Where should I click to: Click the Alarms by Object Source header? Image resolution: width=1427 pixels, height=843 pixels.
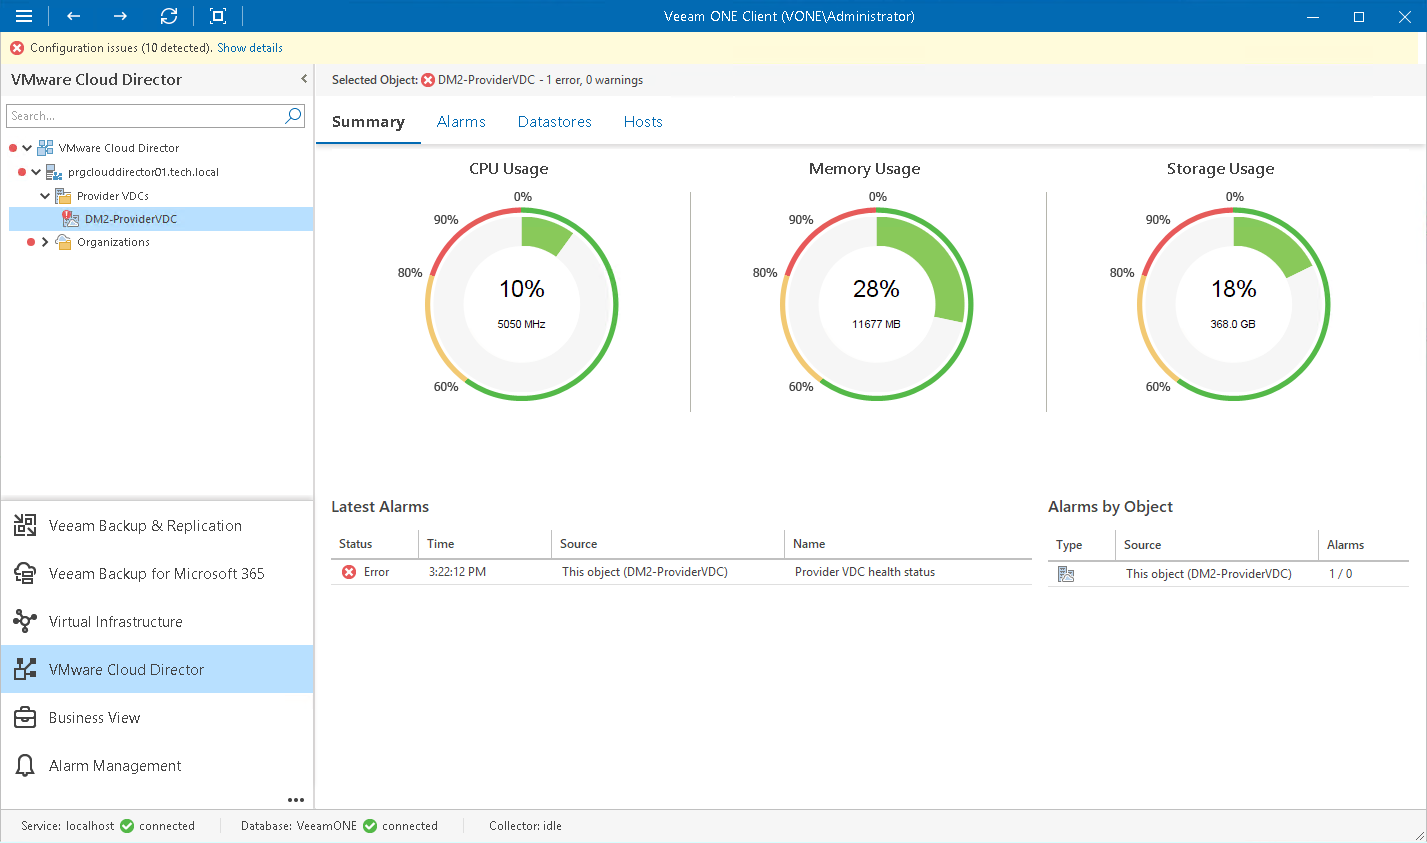(1216, 545)
